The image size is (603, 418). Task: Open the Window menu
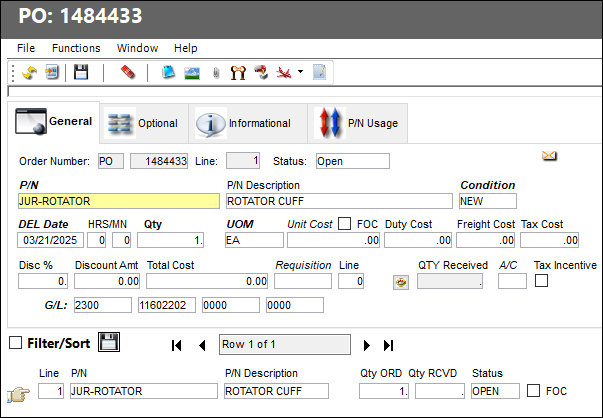point(137,48)
